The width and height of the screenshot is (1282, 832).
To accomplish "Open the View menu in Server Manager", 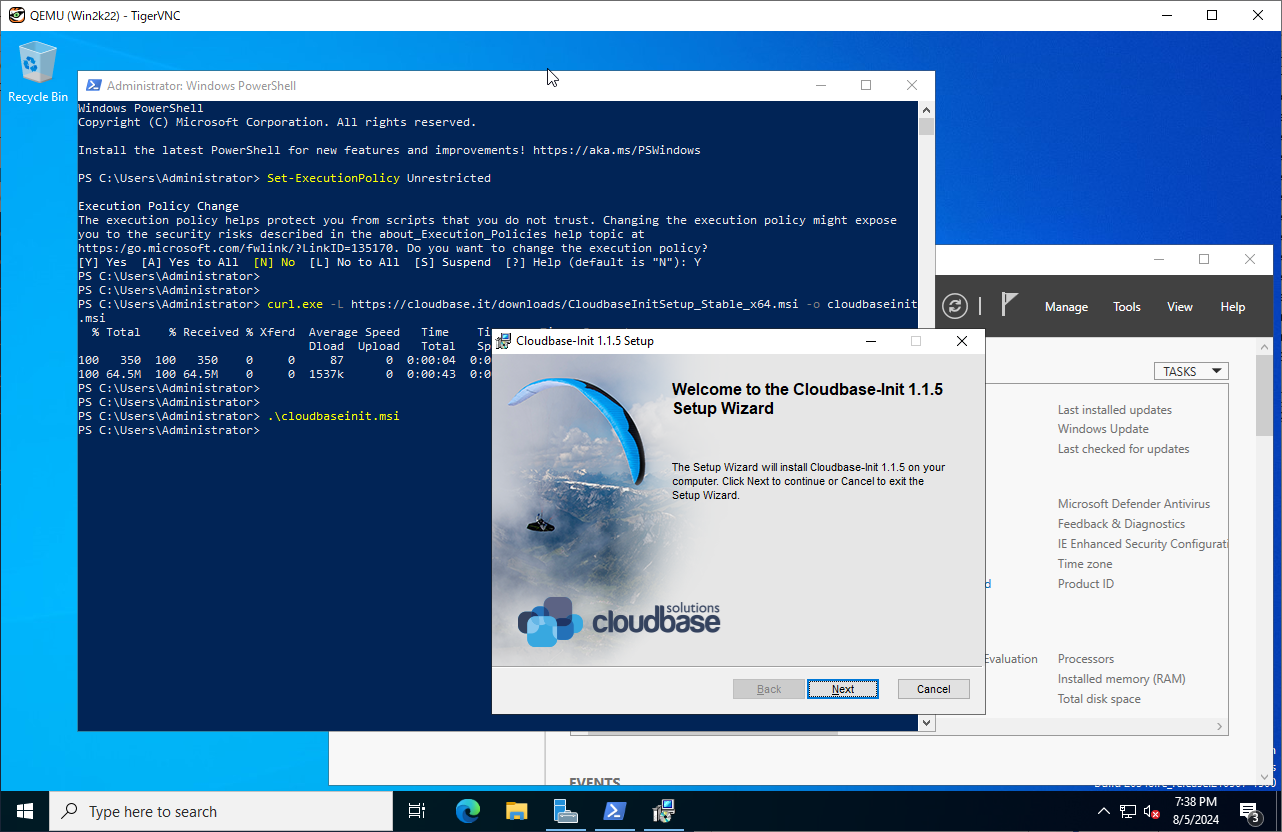I will click(1180, 307).
